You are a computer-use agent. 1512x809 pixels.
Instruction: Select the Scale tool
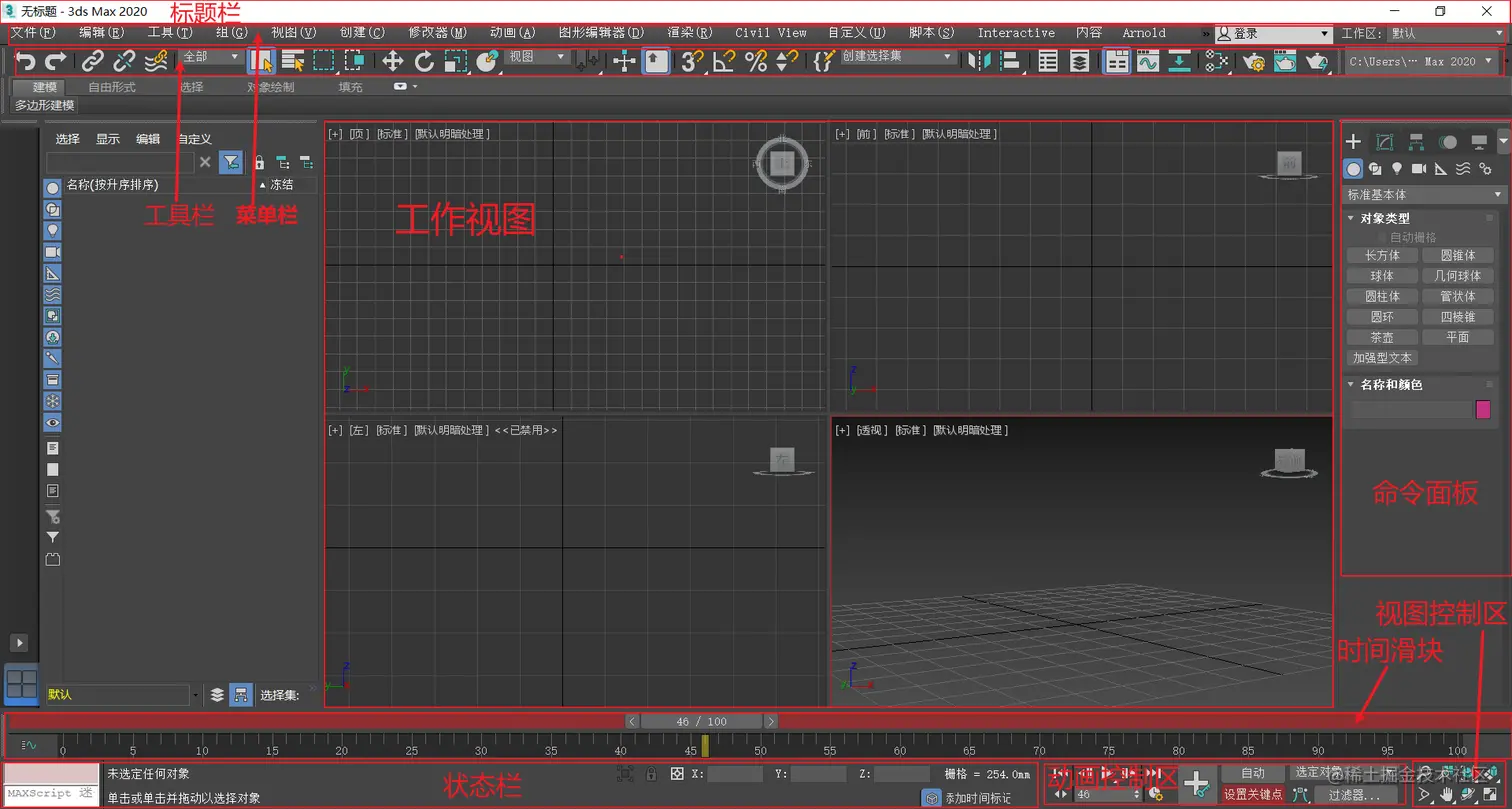(x=456, y=62)
